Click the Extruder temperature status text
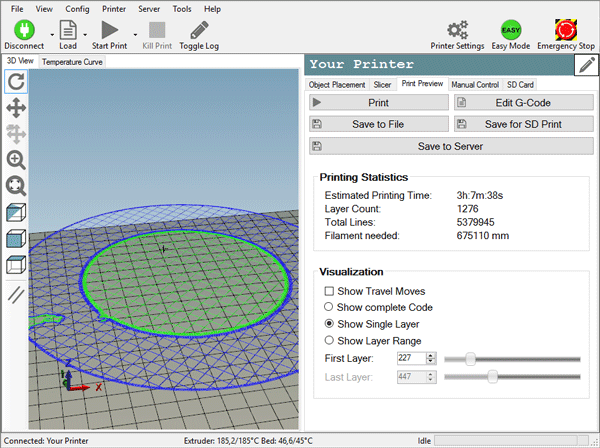This screenshot has width=600, height=448. [x=248, y=441]
